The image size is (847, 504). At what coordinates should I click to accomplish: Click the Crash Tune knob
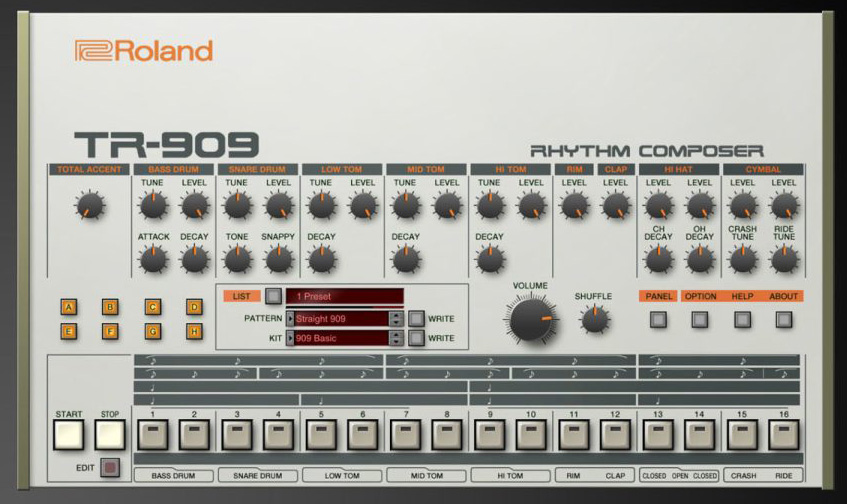(743, 260)
